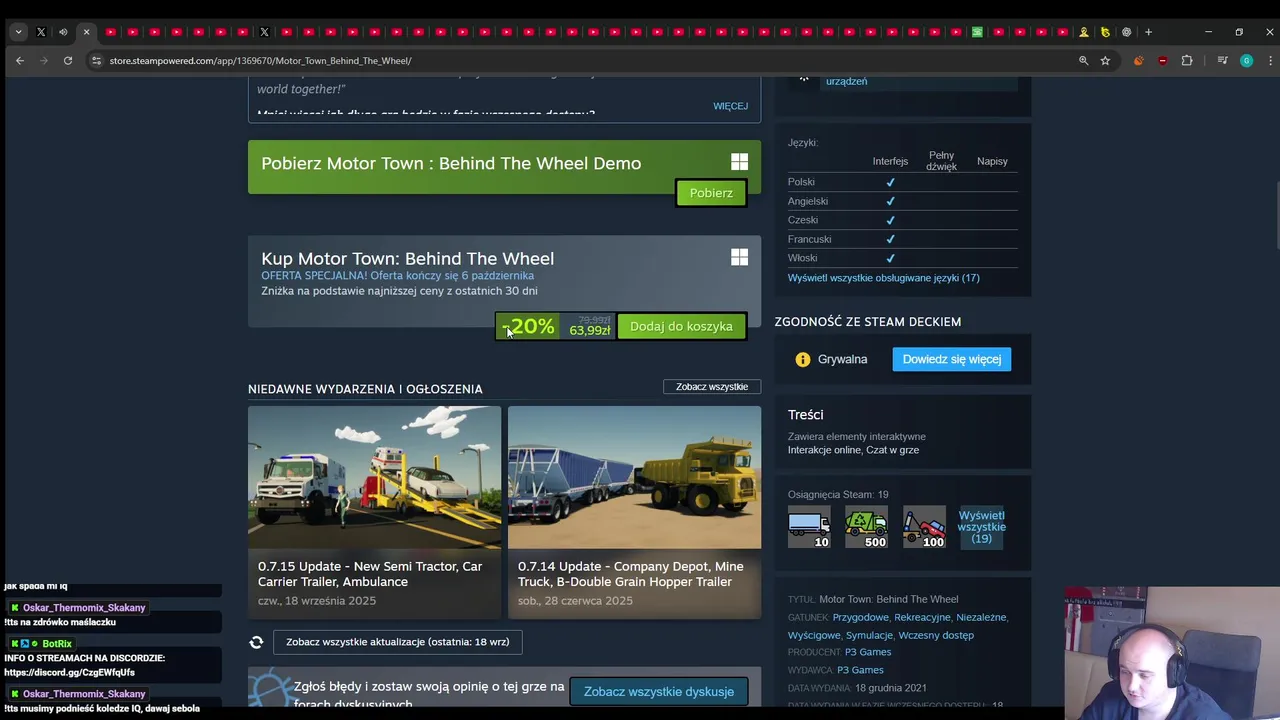The height and width of the screenshot is (720, 1280).
Task: Click Dowiedz się więcej Steam Deck button
Action: (952, 359)
